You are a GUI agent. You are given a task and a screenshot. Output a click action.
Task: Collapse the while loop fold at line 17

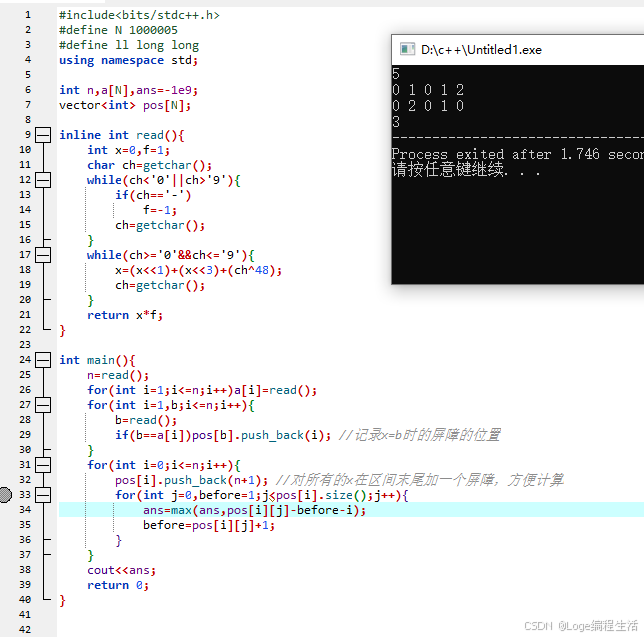(43, 255)
